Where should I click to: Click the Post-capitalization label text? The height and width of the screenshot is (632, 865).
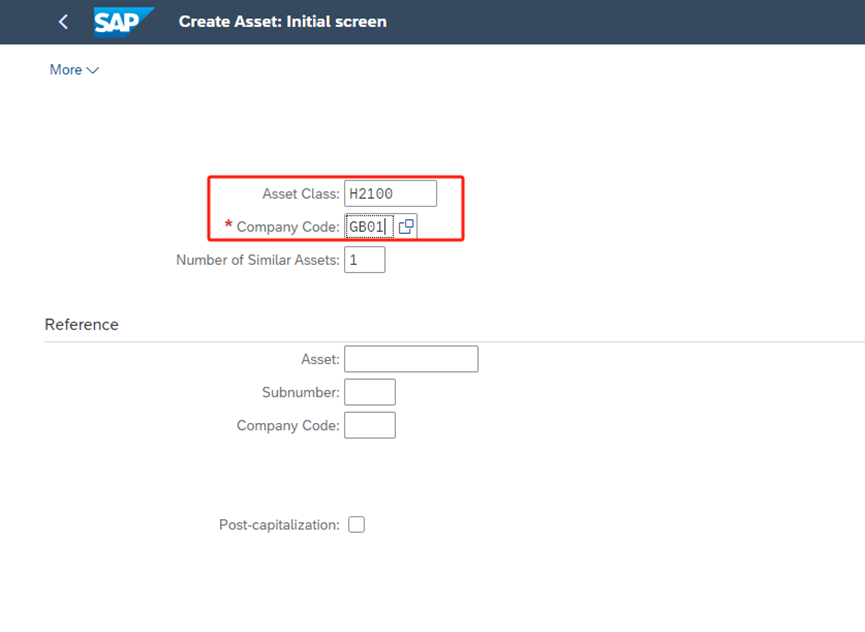pyautogui.click(x=279, y=524)
